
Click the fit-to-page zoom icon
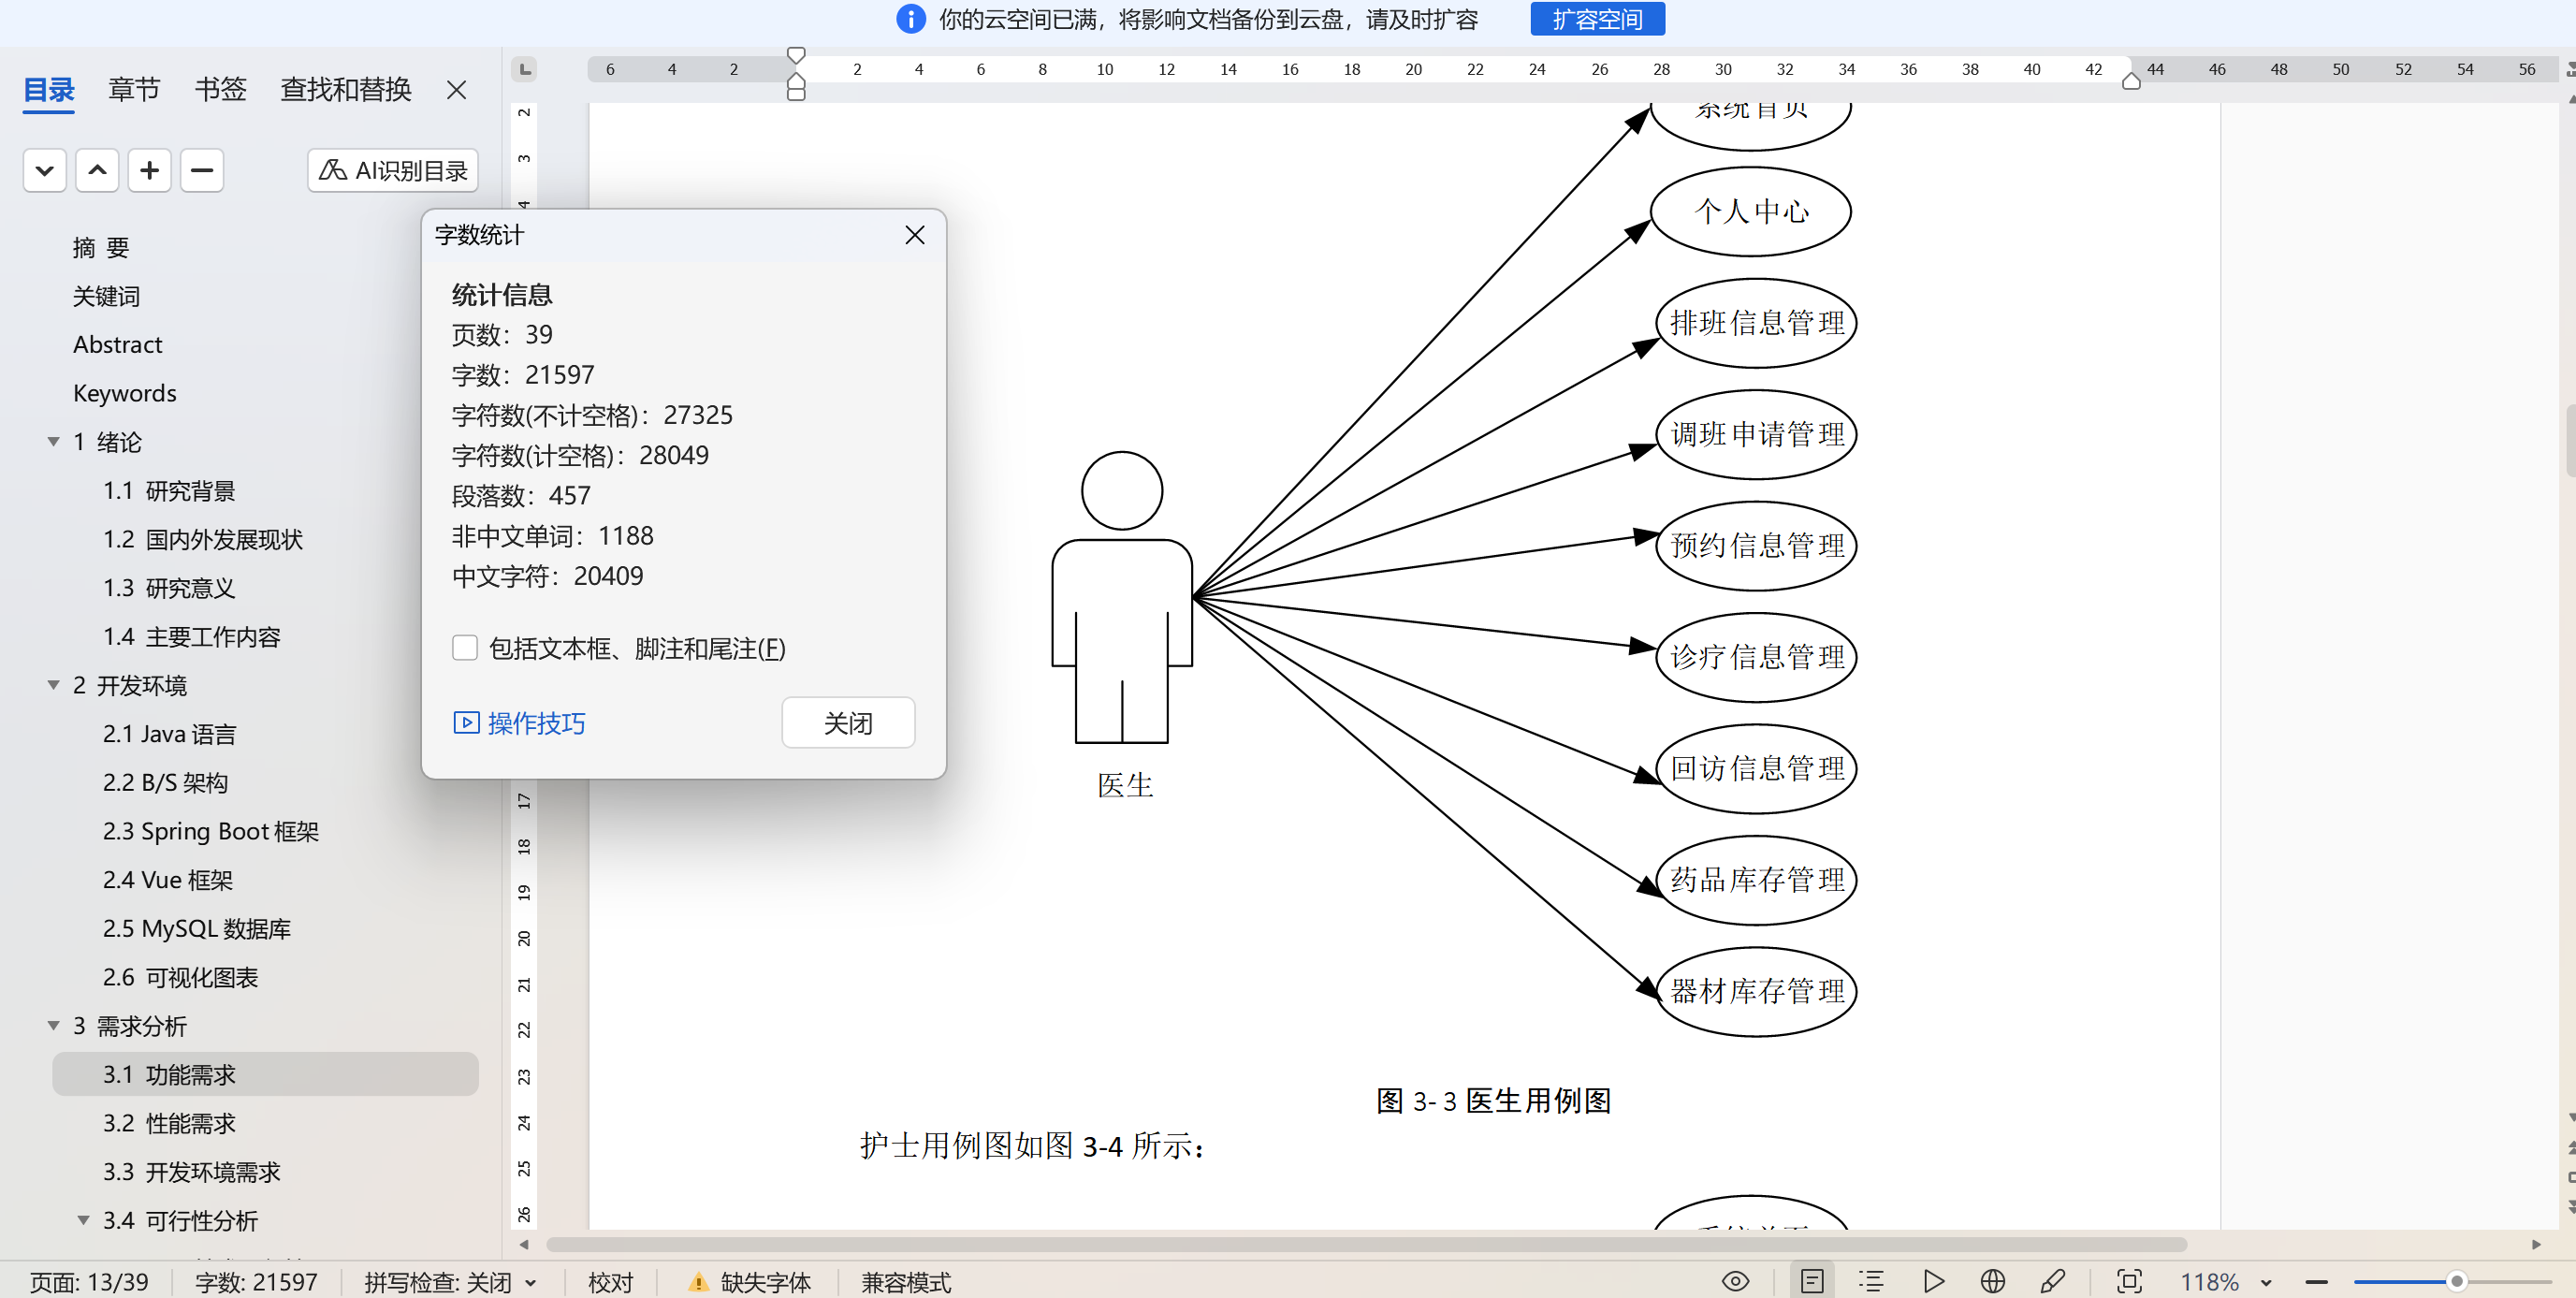pyautogui.click(x=2129, y=1281)
